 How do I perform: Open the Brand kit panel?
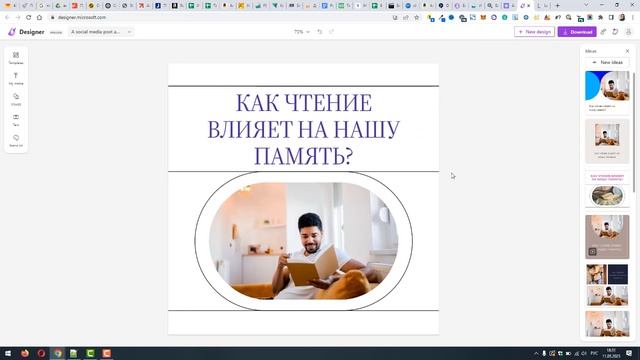pos(16,141)
